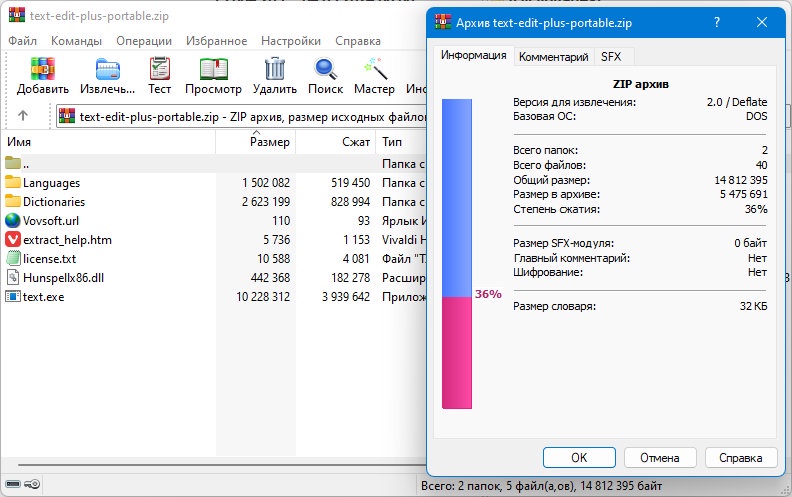Click the parent folder '..' icon

(13, 163)
